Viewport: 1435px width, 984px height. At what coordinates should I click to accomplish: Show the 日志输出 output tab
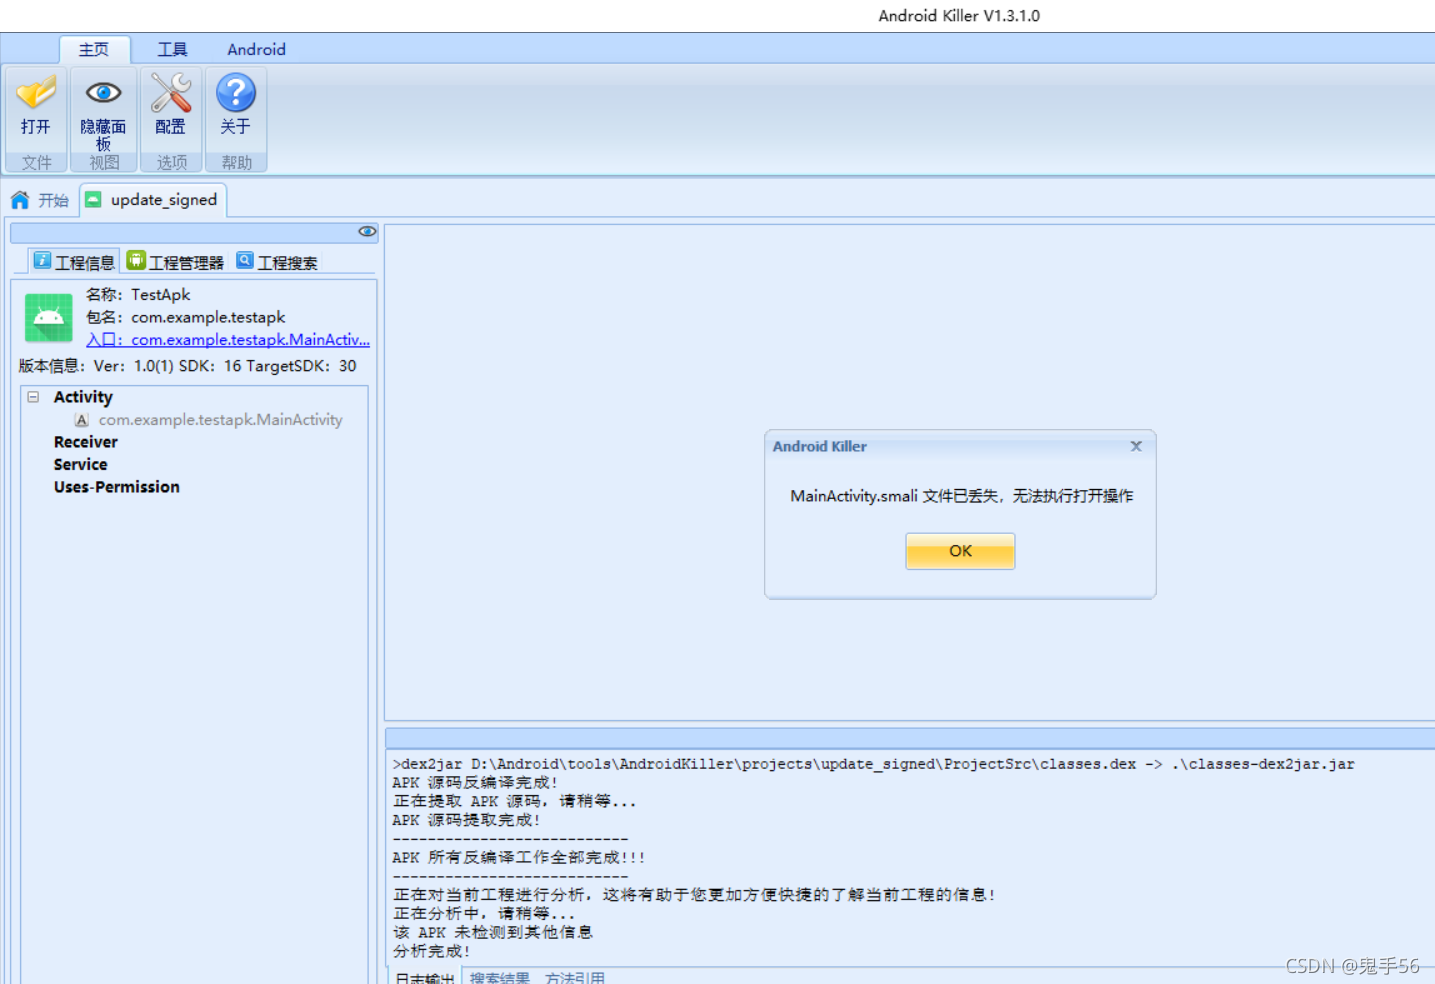(x=424, y=977)
